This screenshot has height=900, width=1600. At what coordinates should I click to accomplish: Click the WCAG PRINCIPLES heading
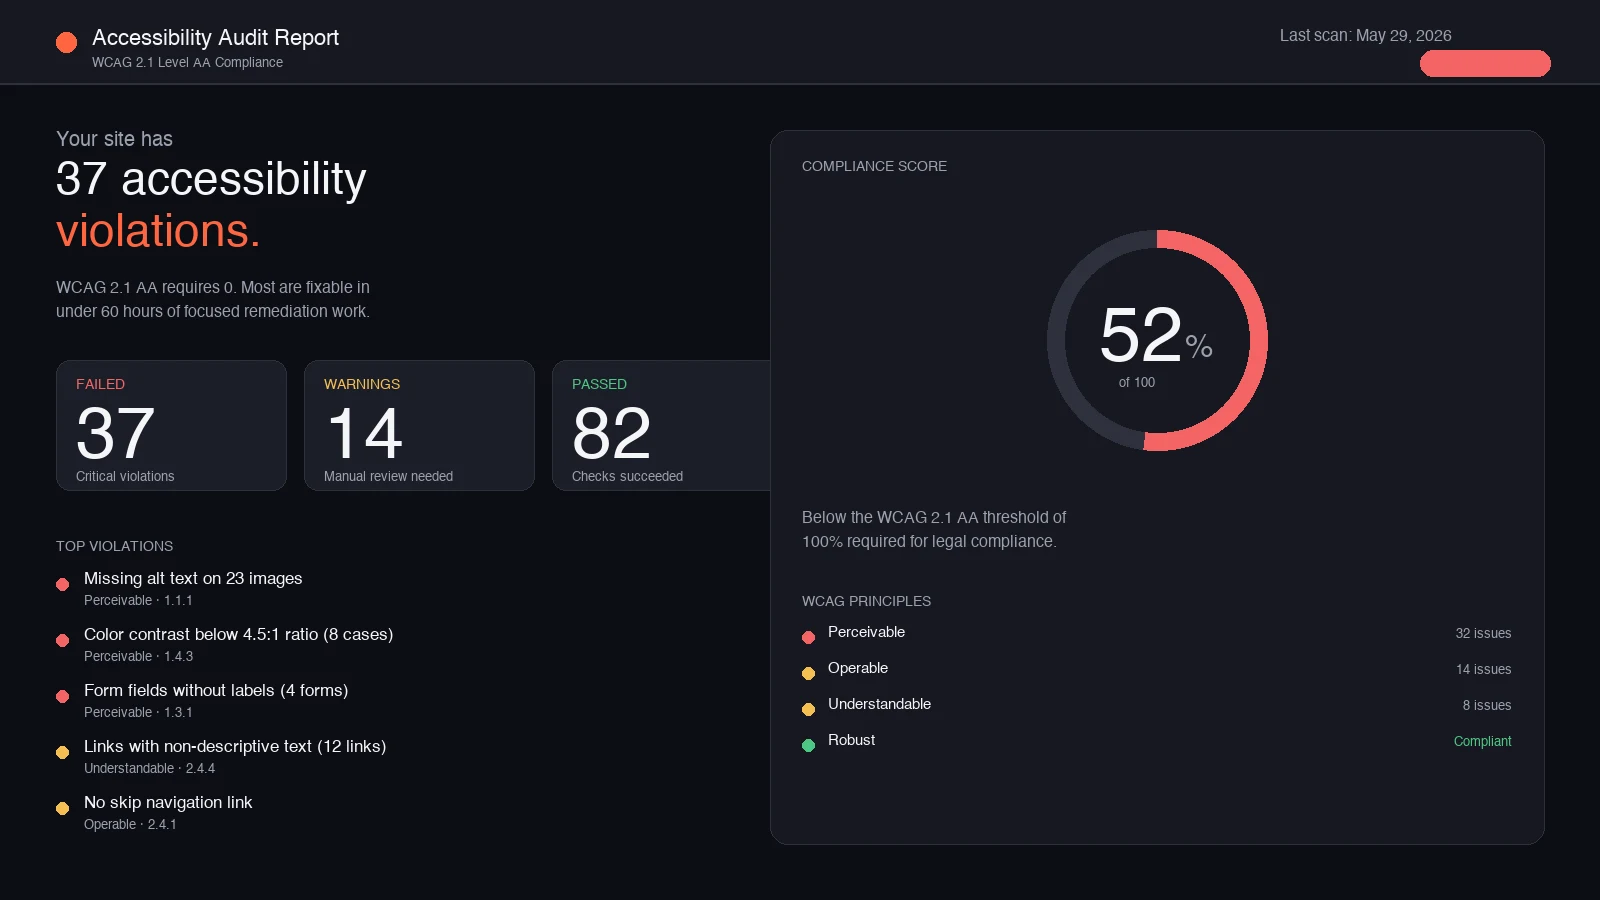[866, 601]
